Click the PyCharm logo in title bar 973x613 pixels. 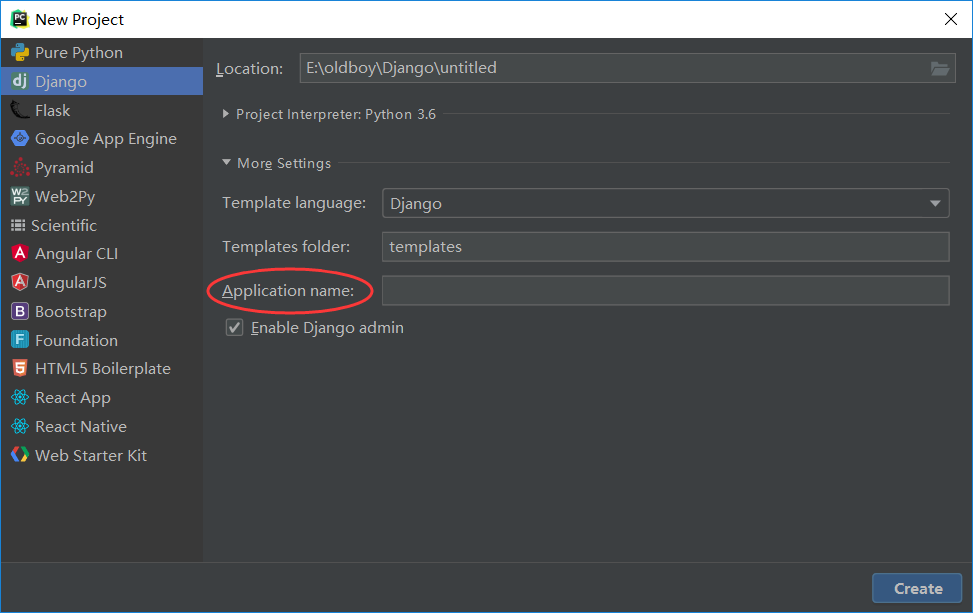(19, 19)
